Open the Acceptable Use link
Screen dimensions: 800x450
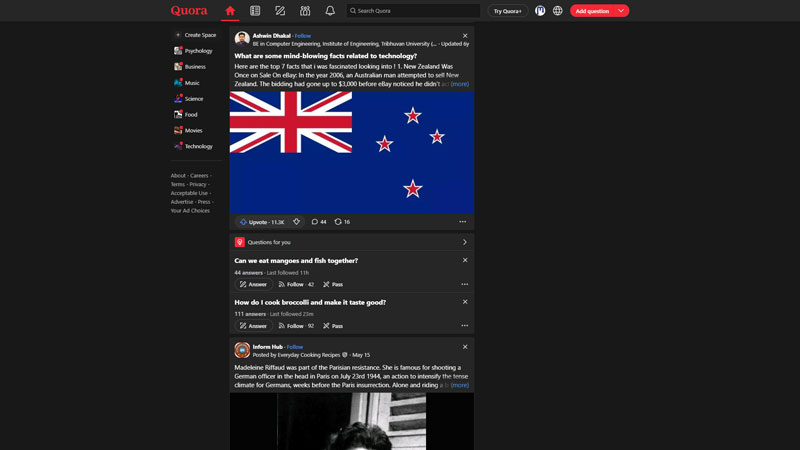point(189,193)
